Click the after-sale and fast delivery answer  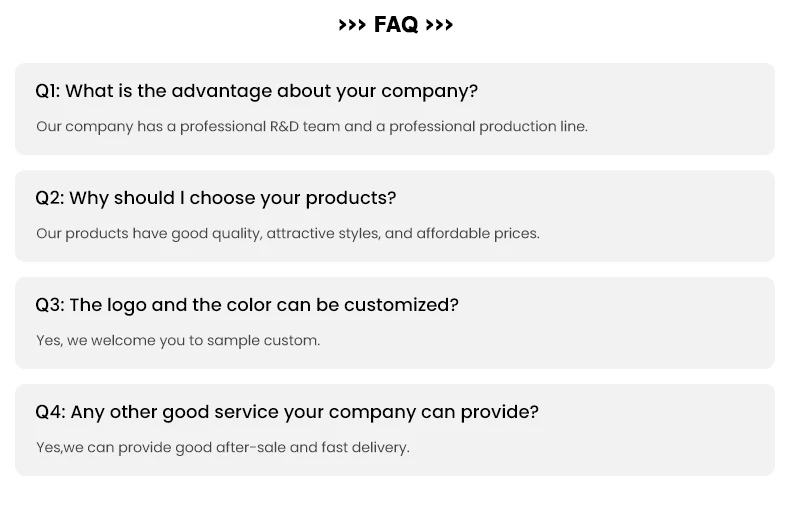pyautogui.click(x=222, y=448)
